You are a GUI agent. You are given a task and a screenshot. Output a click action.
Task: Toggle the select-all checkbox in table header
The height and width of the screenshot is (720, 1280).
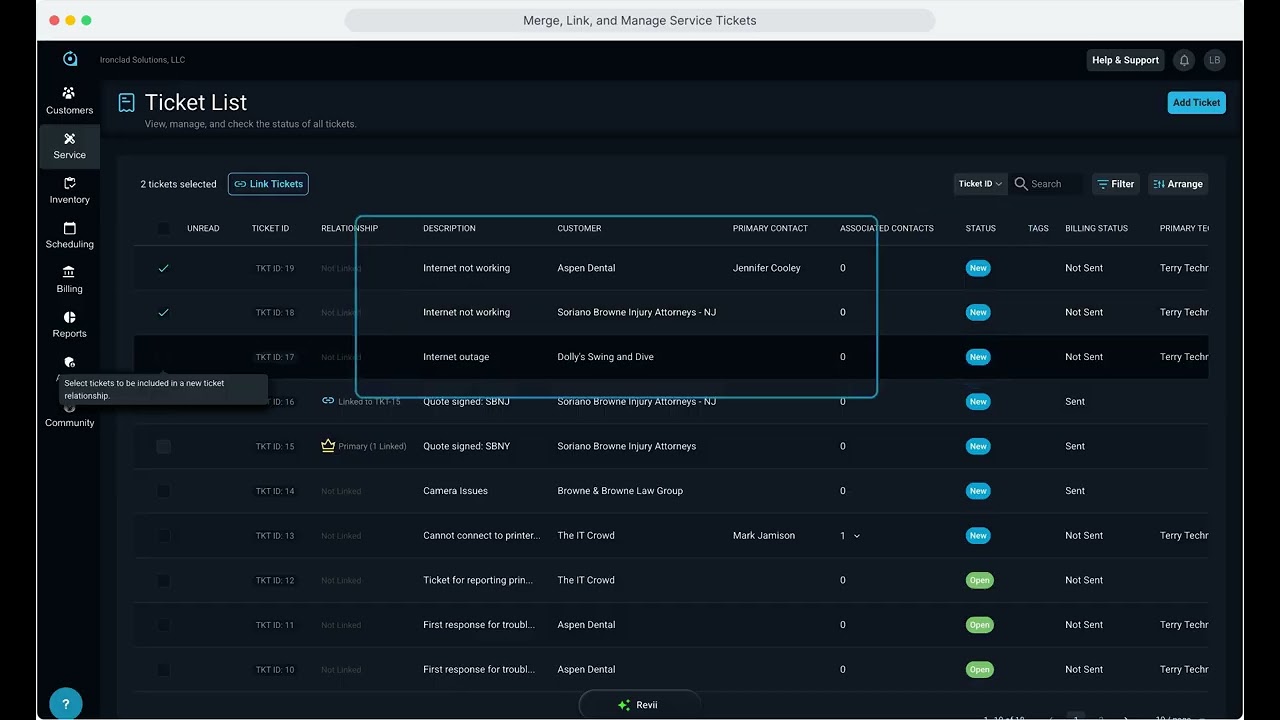[163, 229]
